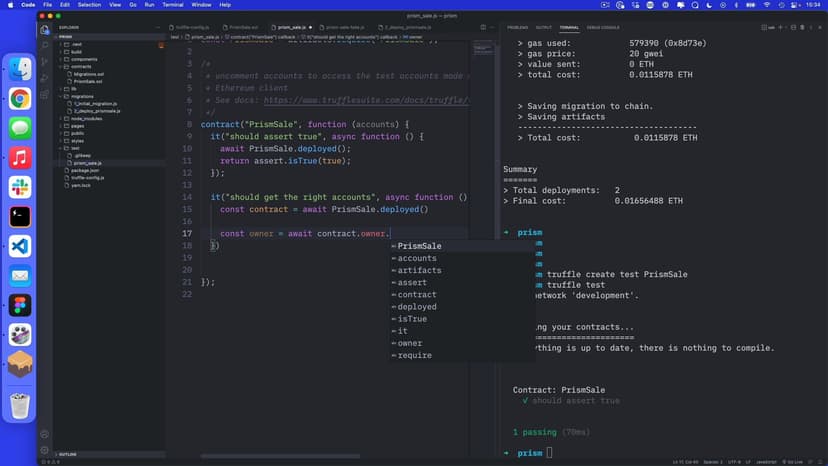
Task: Open the Source Control view in activity bar
Action: (45, 62)
